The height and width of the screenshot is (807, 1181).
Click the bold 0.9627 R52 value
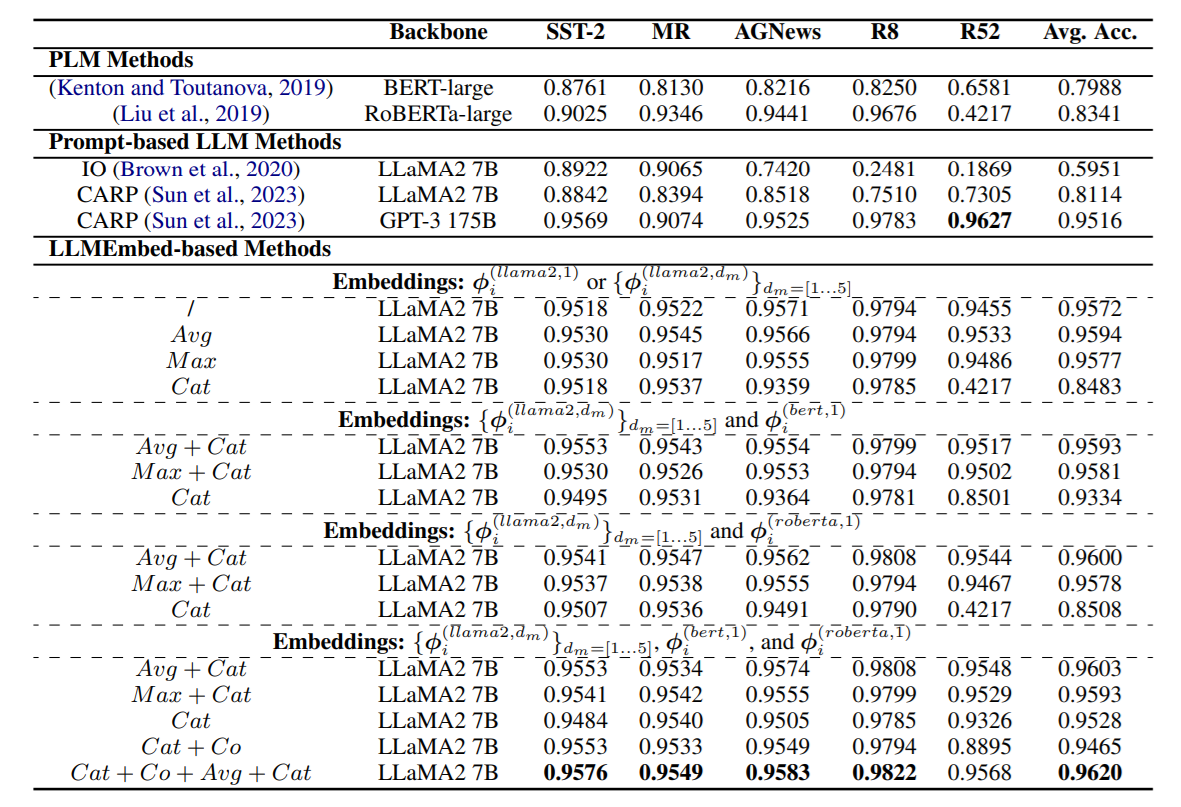pos(979,221)
